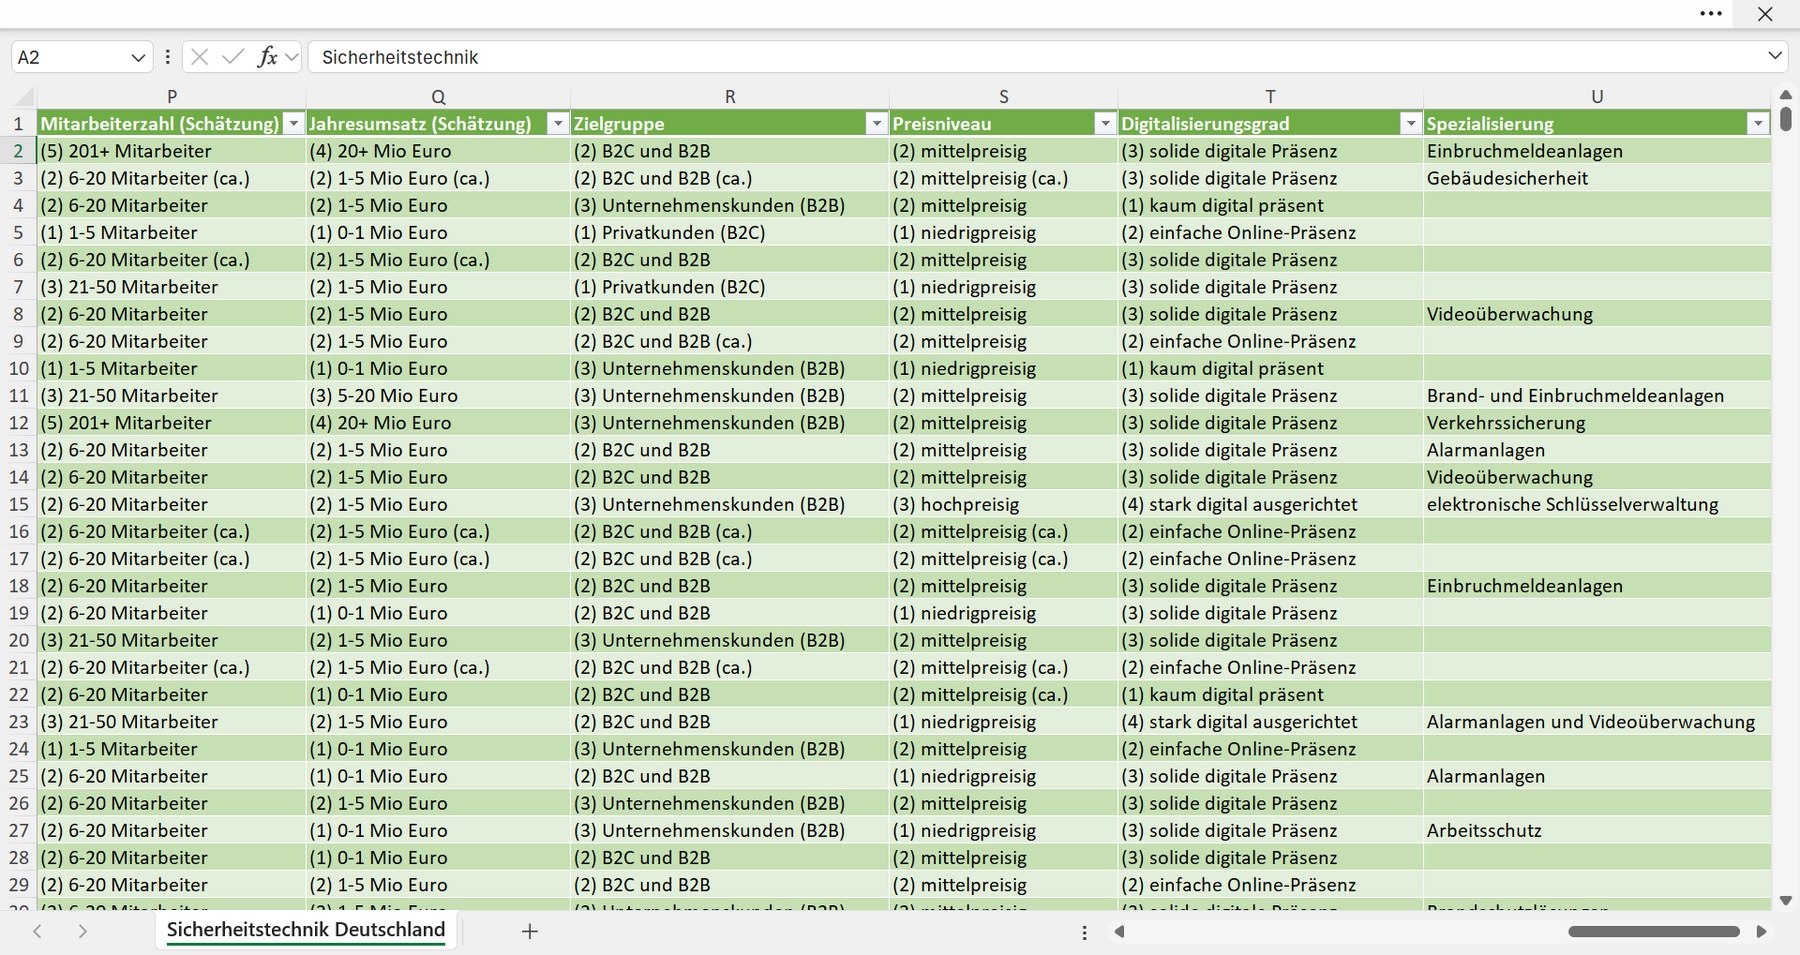Go to next sheet arrow
The height and width of the screenshot is (955, 1800).
(x=83, y=931)
